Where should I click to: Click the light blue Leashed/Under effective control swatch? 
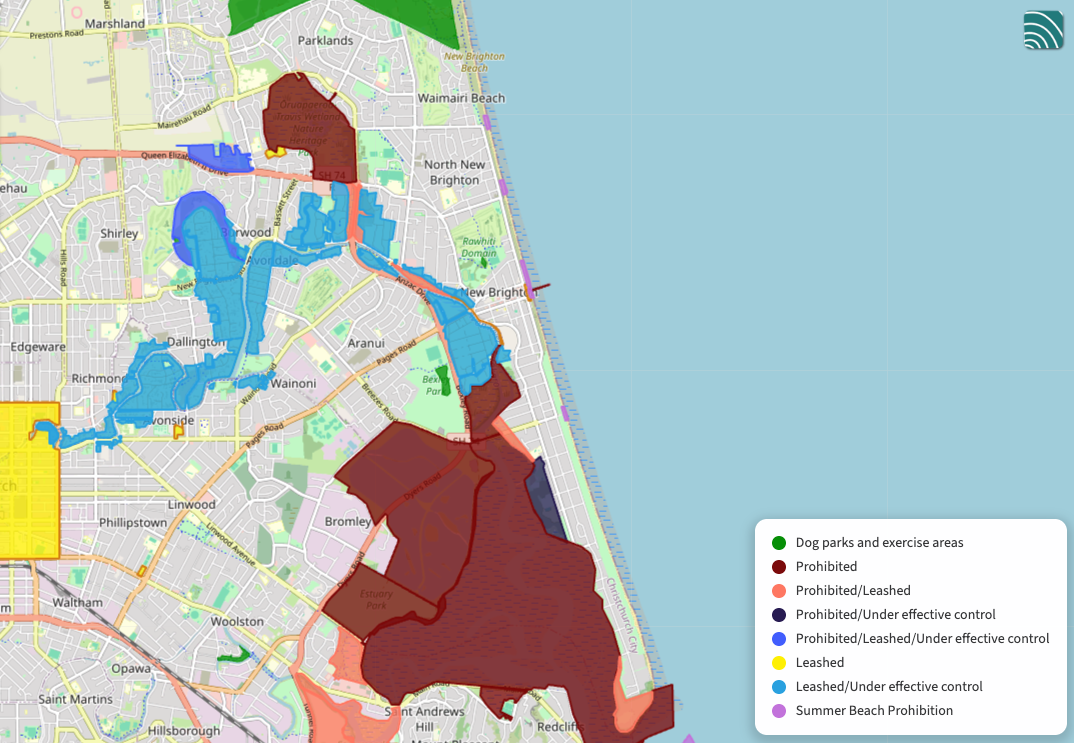[779, 687]
